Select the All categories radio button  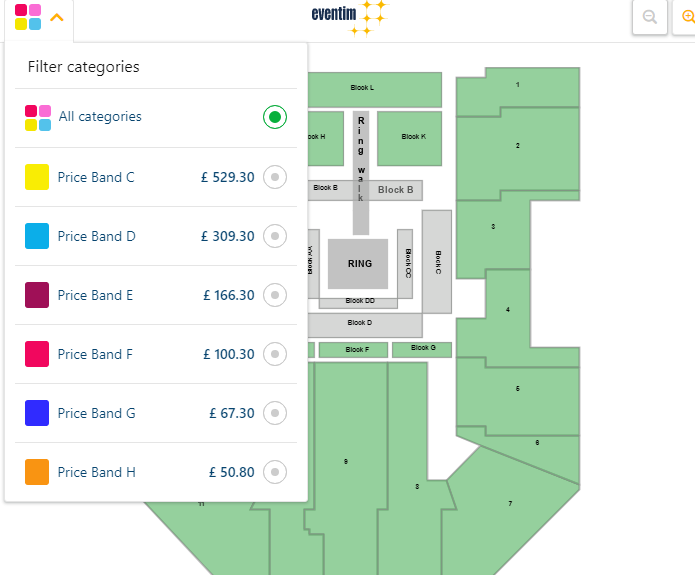pyautogui.click(x=275, y=117)
